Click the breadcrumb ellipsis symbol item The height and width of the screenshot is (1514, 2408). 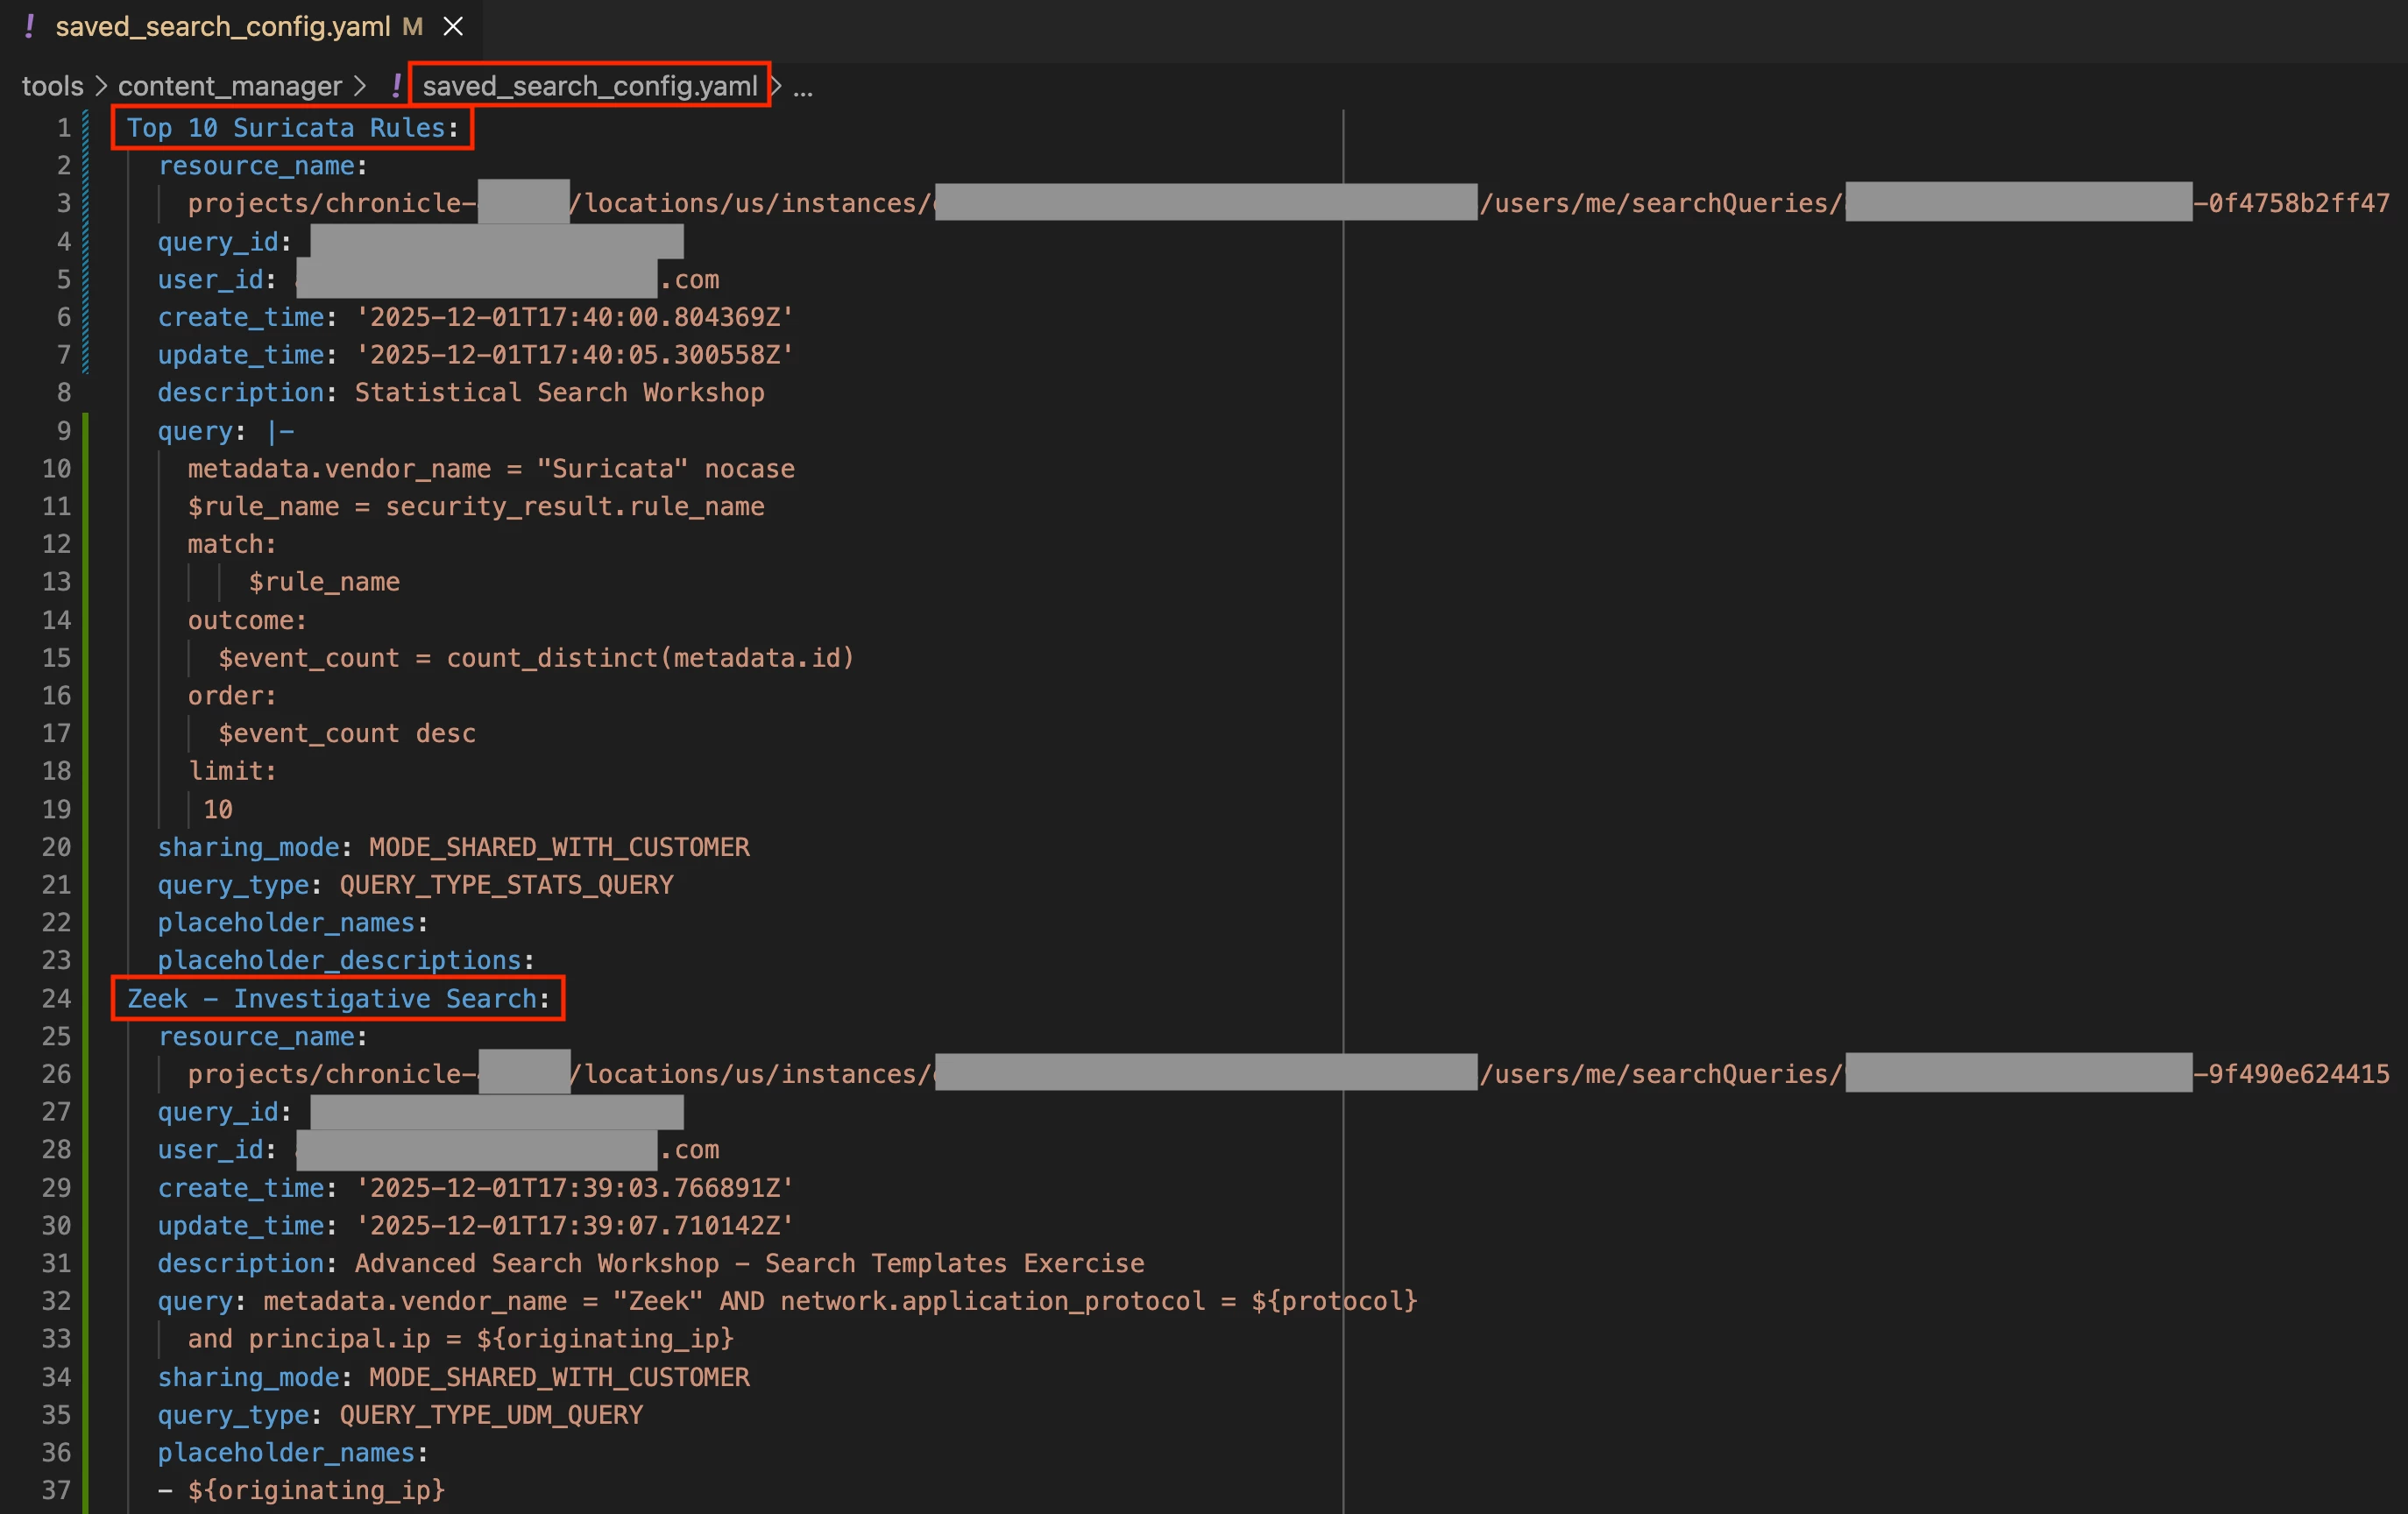click(803, 88)
